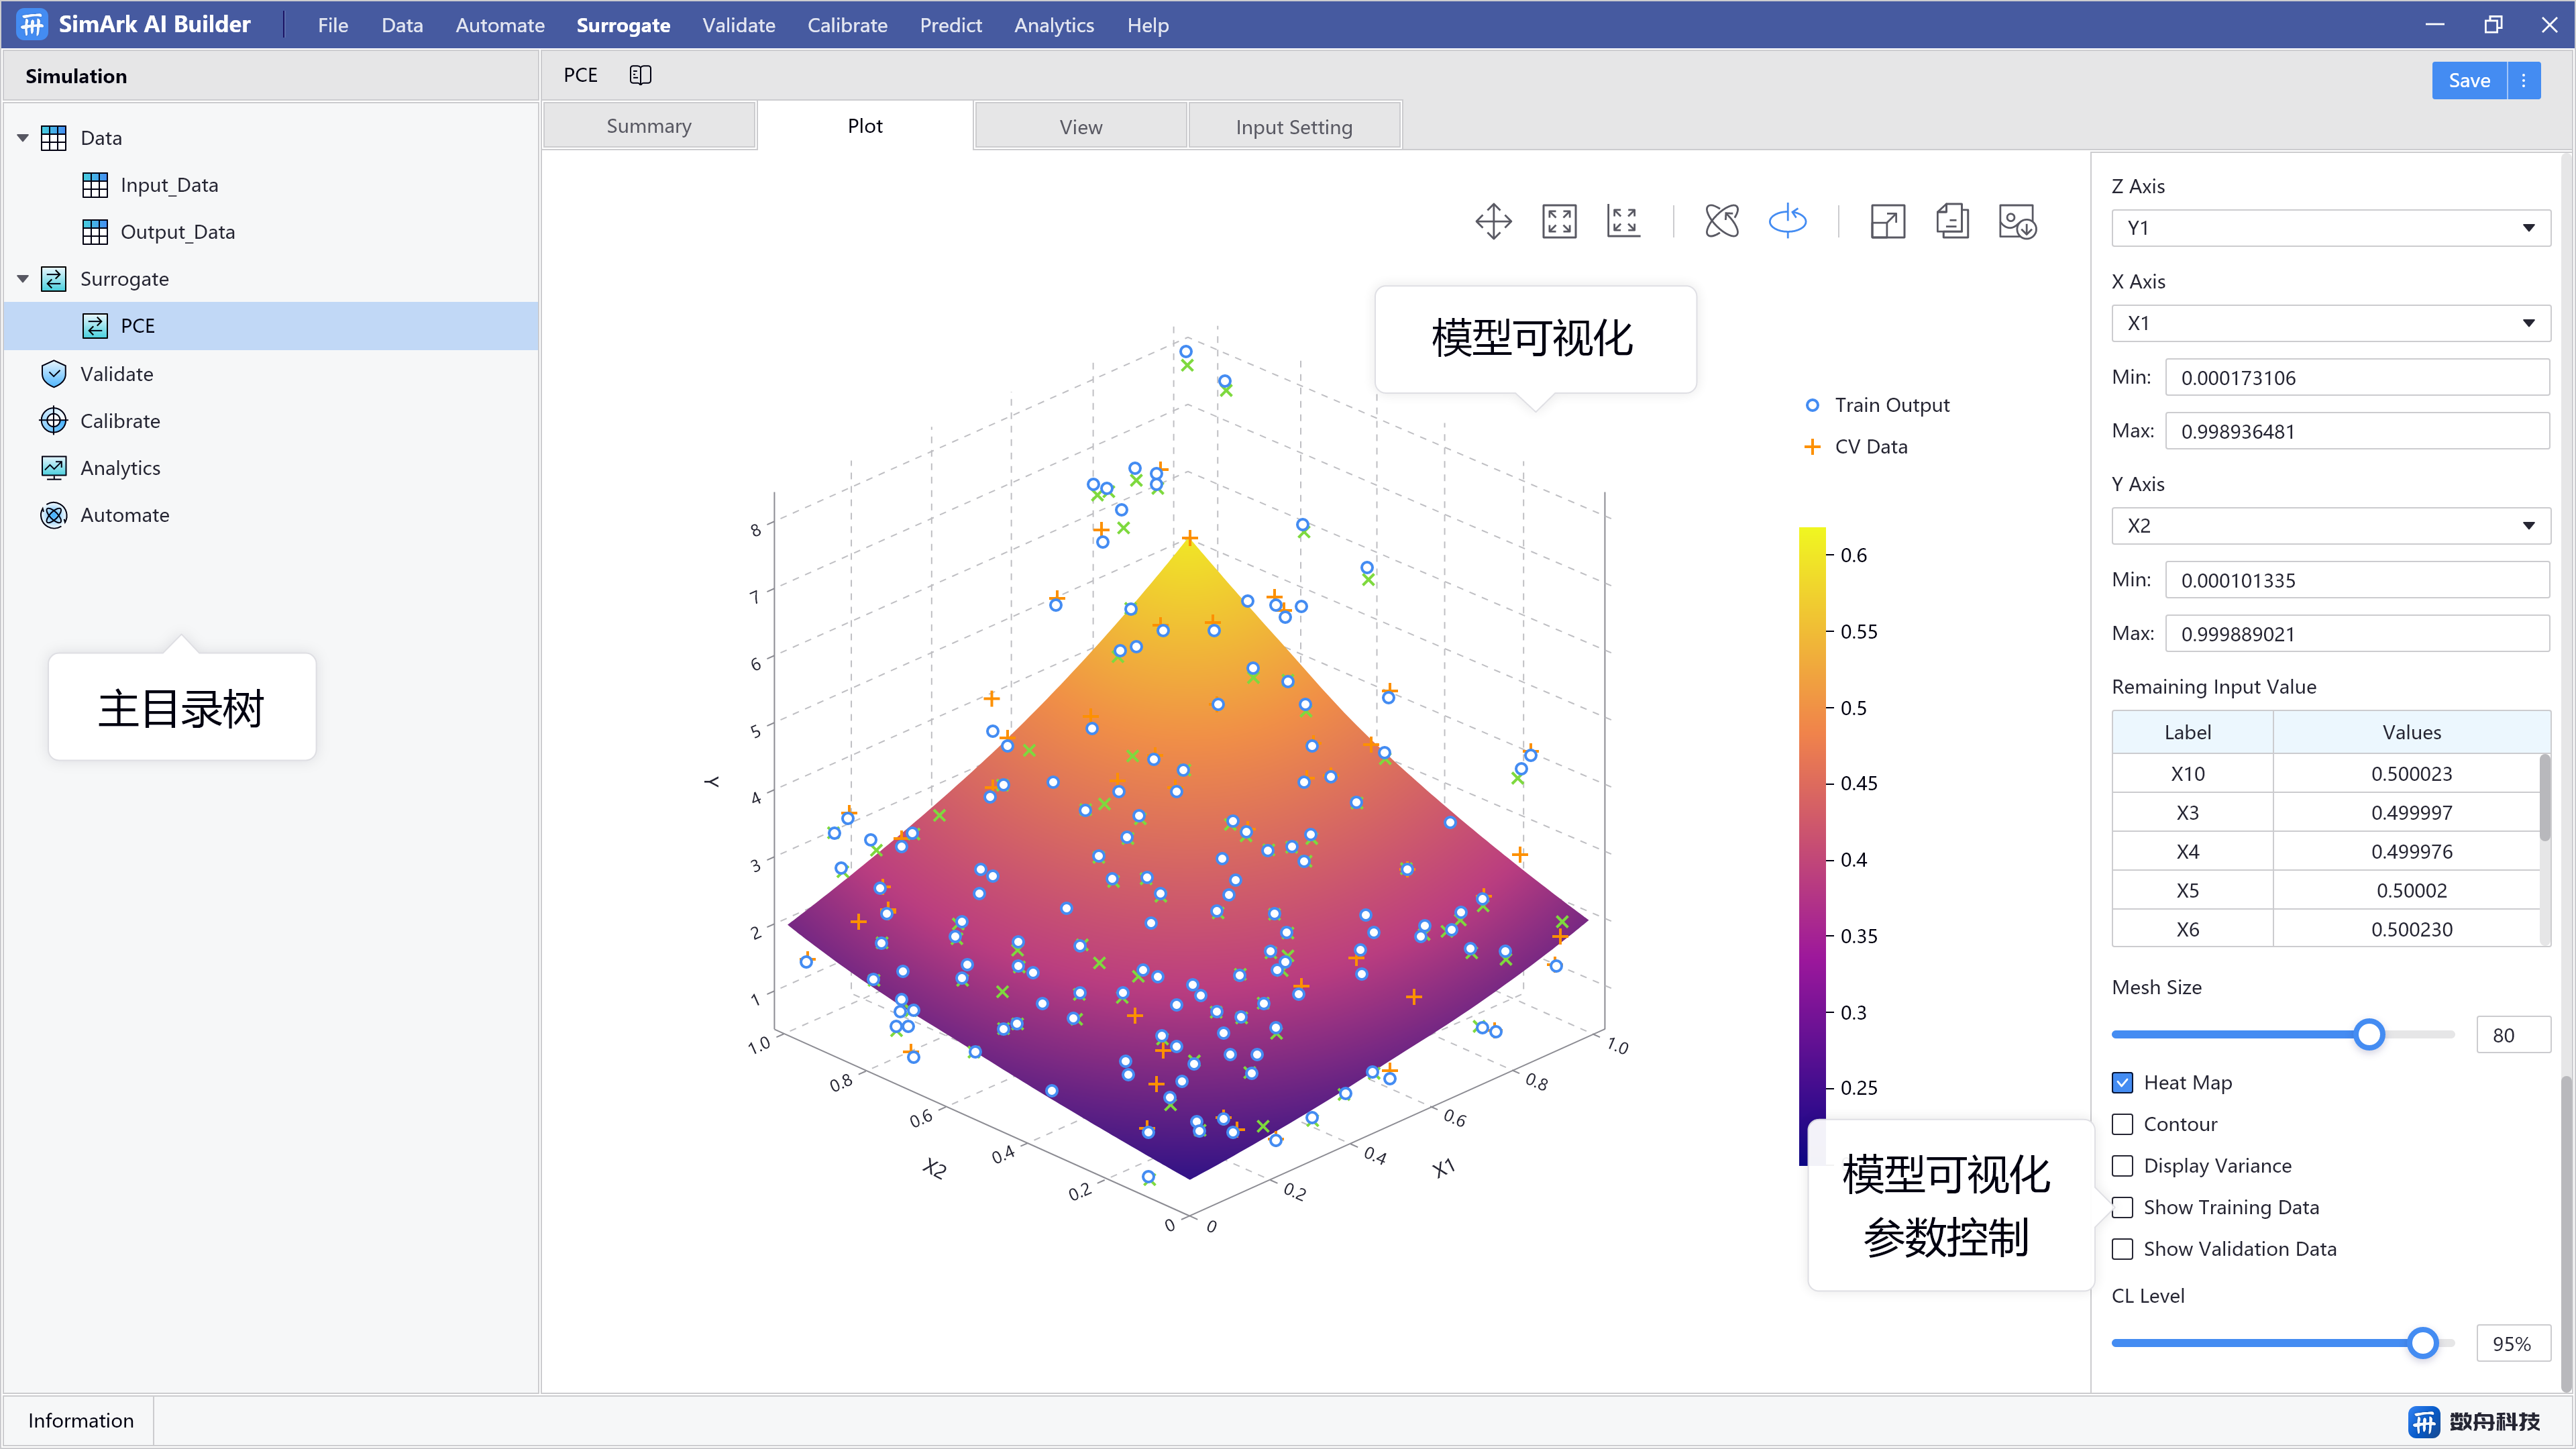Click the Validate shield icon
2576x1449 pixels.
(54, 374)
